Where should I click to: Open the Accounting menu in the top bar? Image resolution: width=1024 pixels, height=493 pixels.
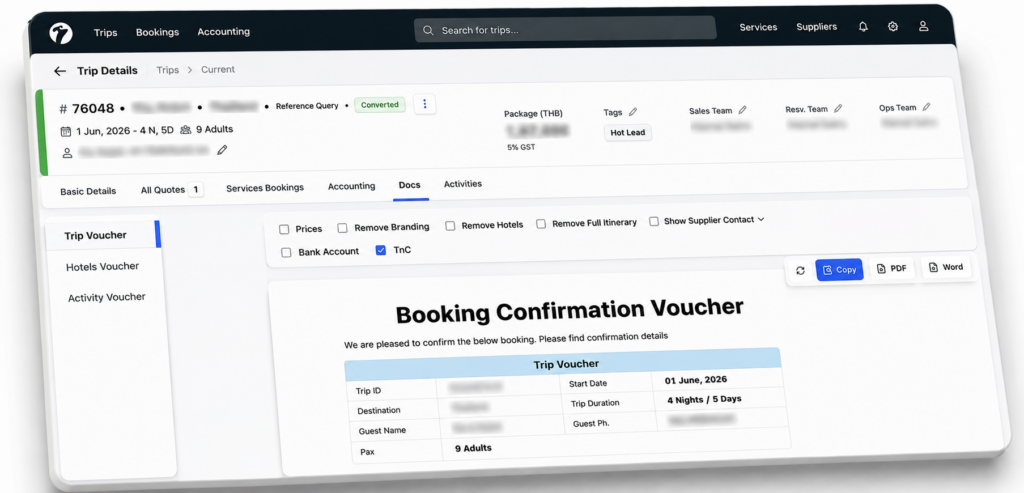(x=223, y=31)
